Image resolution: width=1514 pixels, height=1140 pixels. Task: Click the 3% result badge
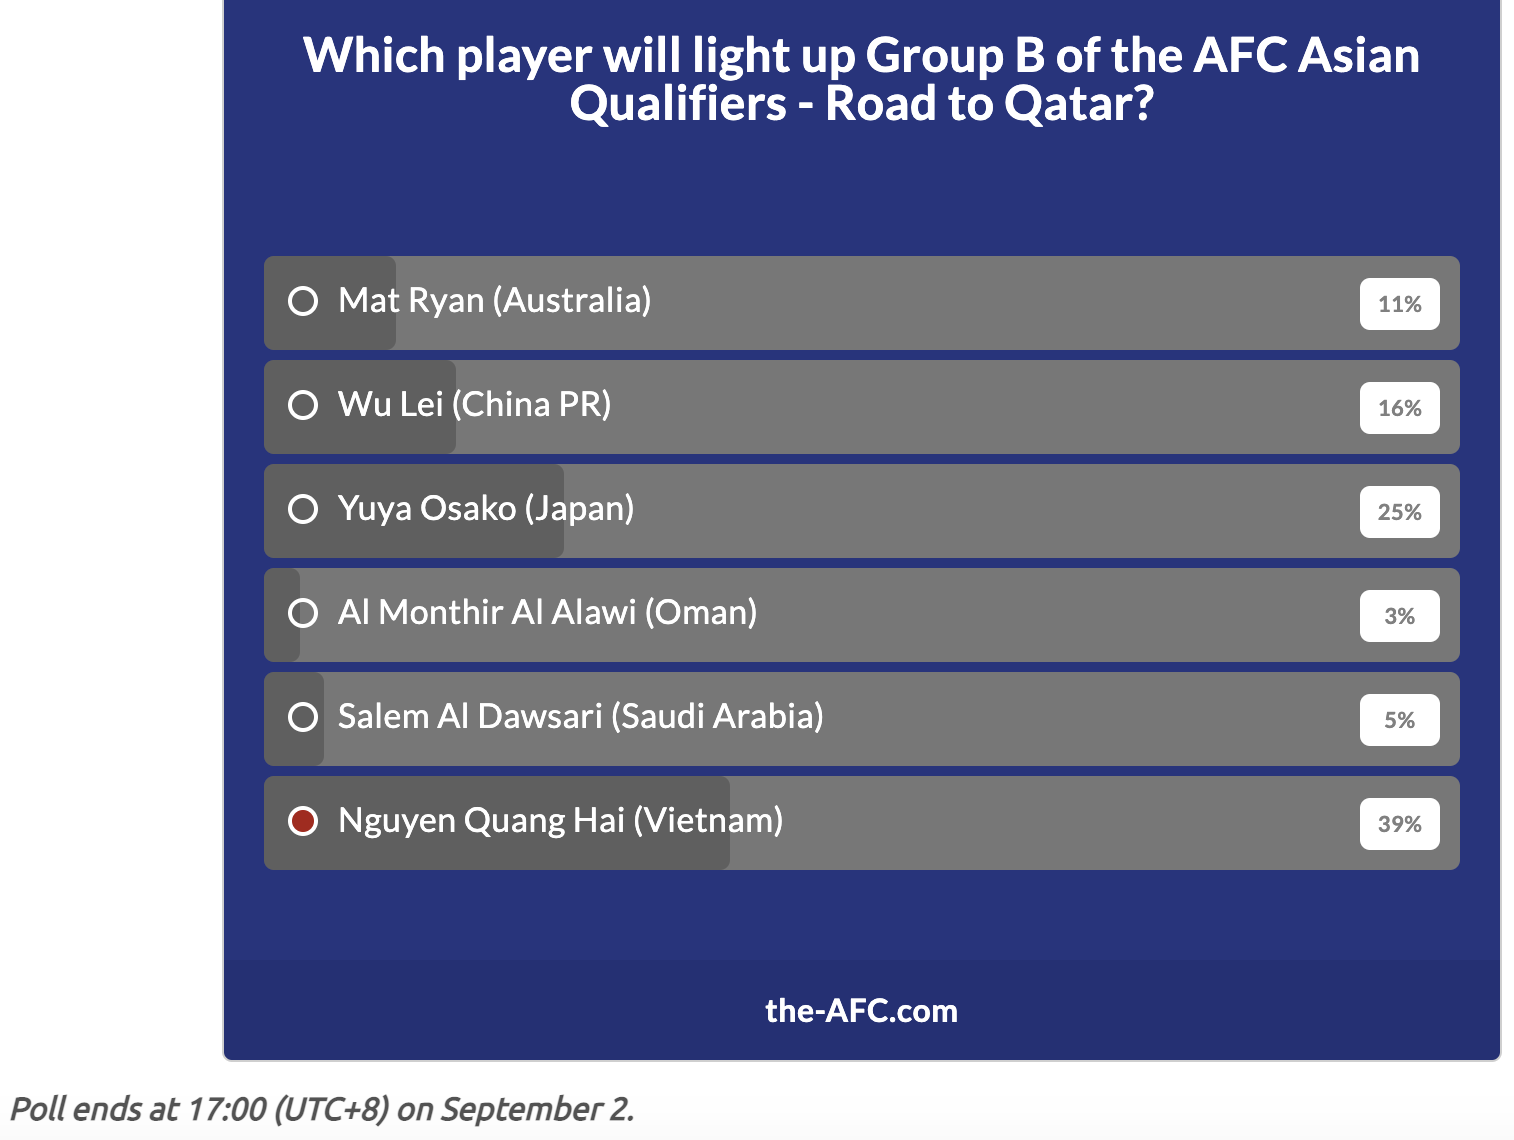tap(1399, 616)
